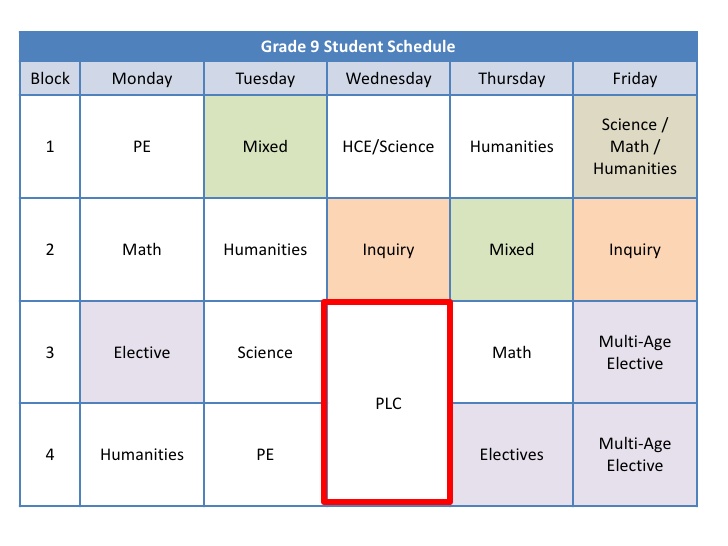Image resolution: width=728 pixels, height=546 pixels.
Task: Select the Thursday Electives cell
Action: (511, 455)
